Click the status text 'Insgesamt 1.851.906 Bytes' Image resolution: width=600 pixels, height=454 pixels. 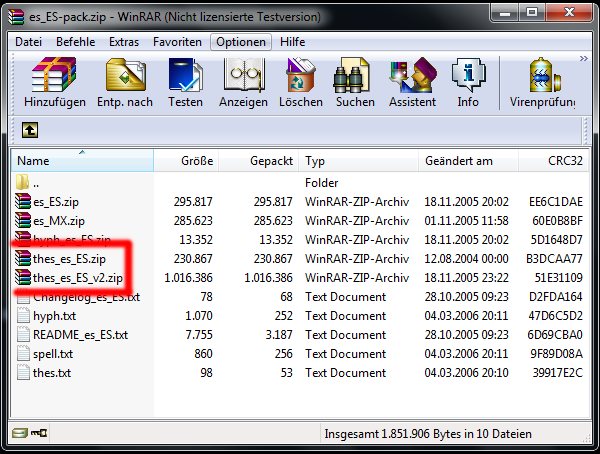click(x=392, y=434)
